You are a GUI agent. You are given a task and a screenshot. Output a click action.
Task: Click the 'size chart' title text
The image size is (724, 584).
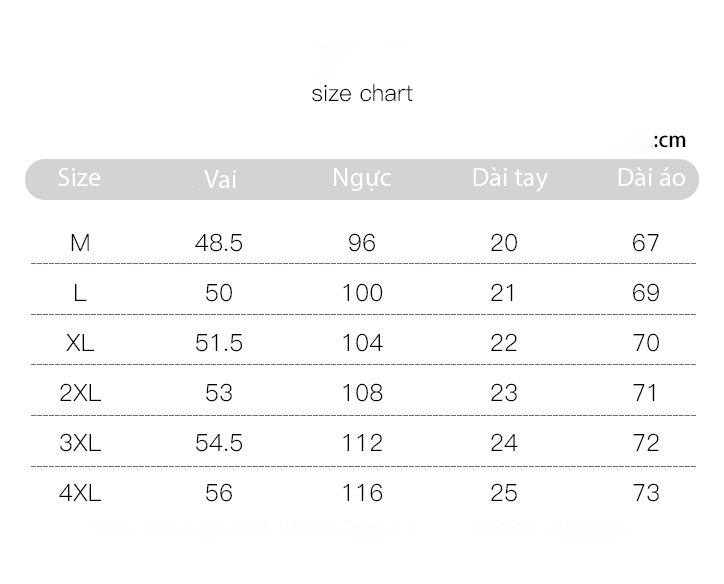(362, 94)
